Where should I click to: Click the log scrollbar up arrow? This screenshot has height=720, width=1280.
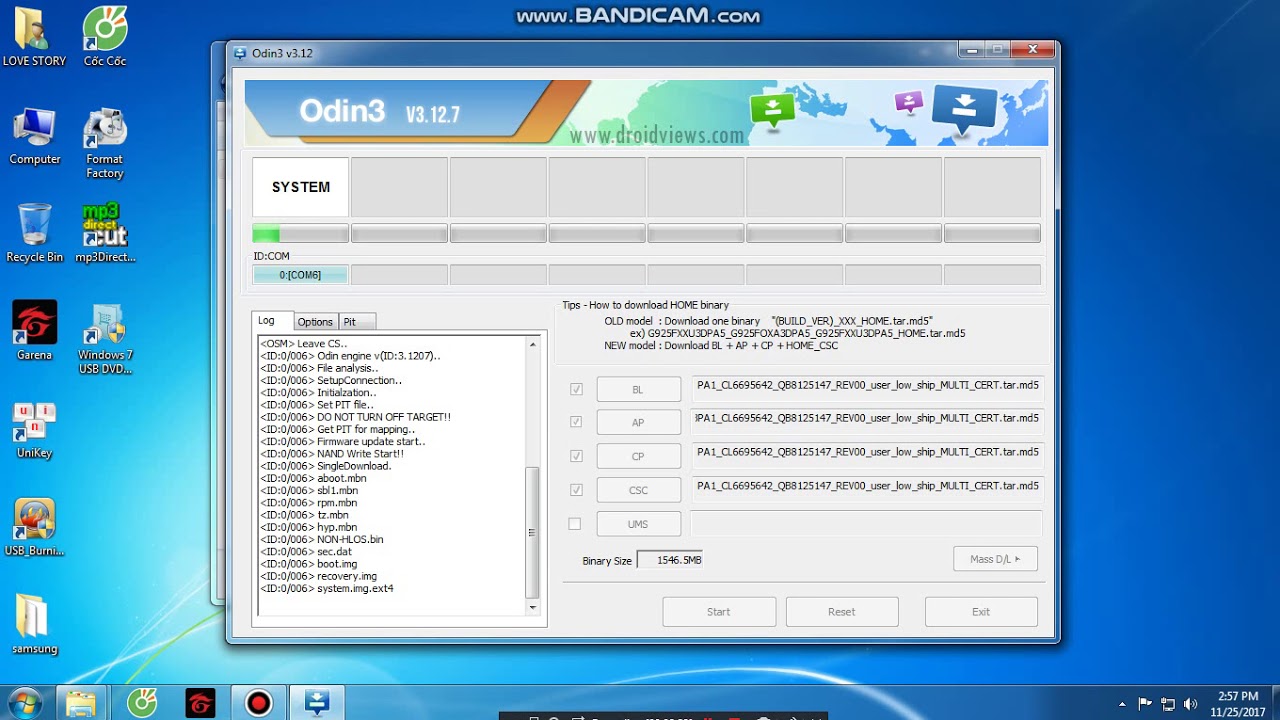pos(532,345)
